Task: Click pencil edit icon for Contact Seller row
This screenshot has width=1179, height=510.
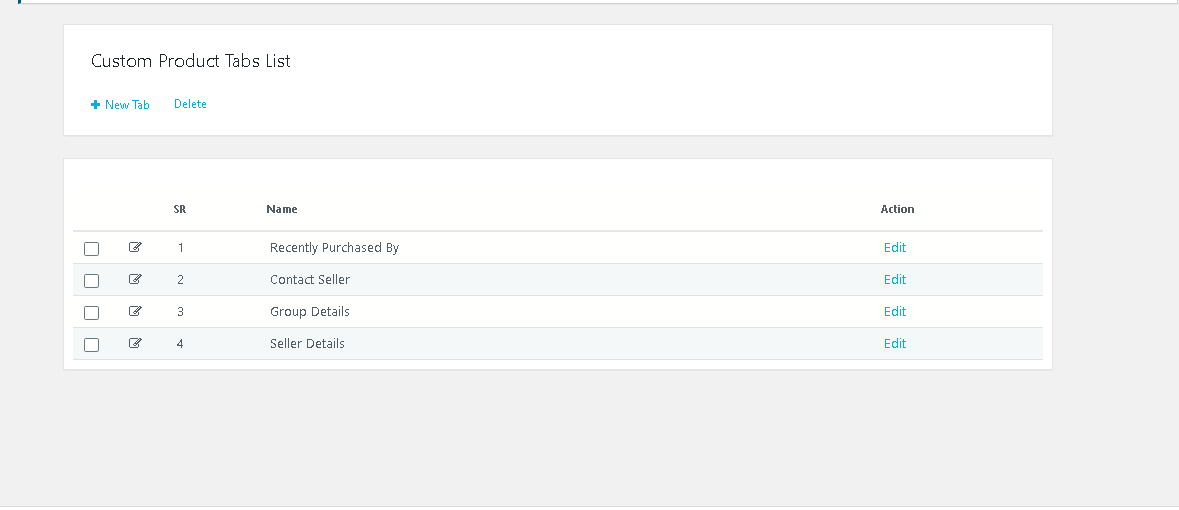Action: click(135, 279)
